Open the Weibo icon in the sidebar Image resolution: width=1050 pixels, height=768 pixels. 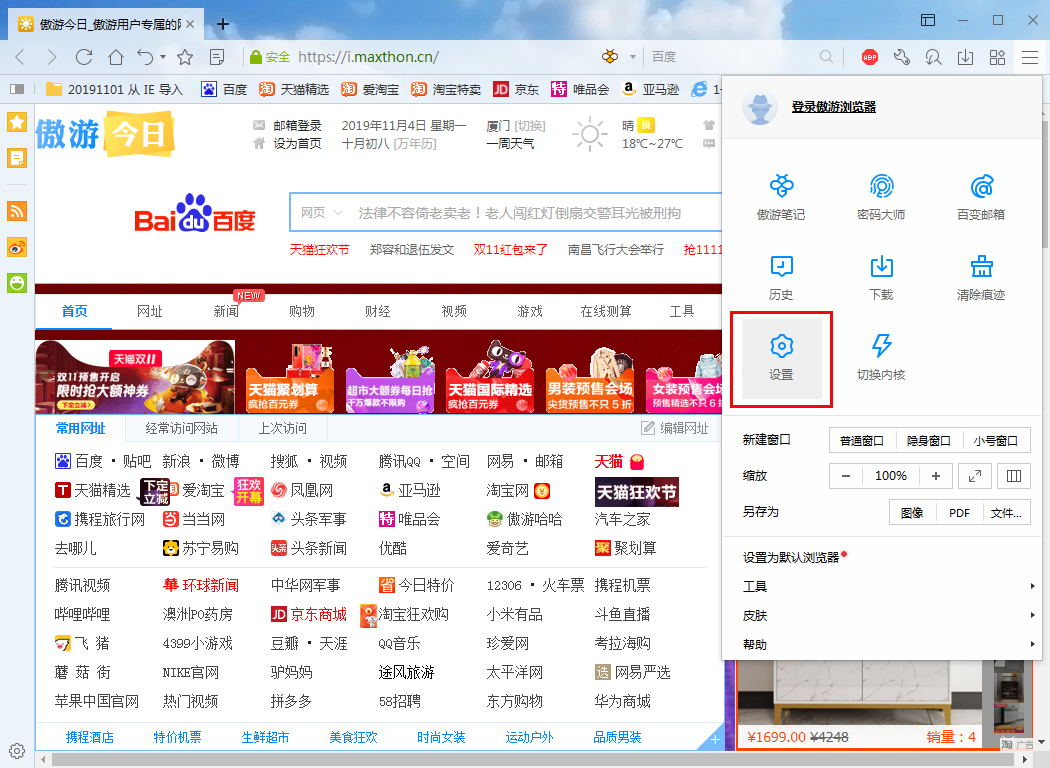point(16,247)
